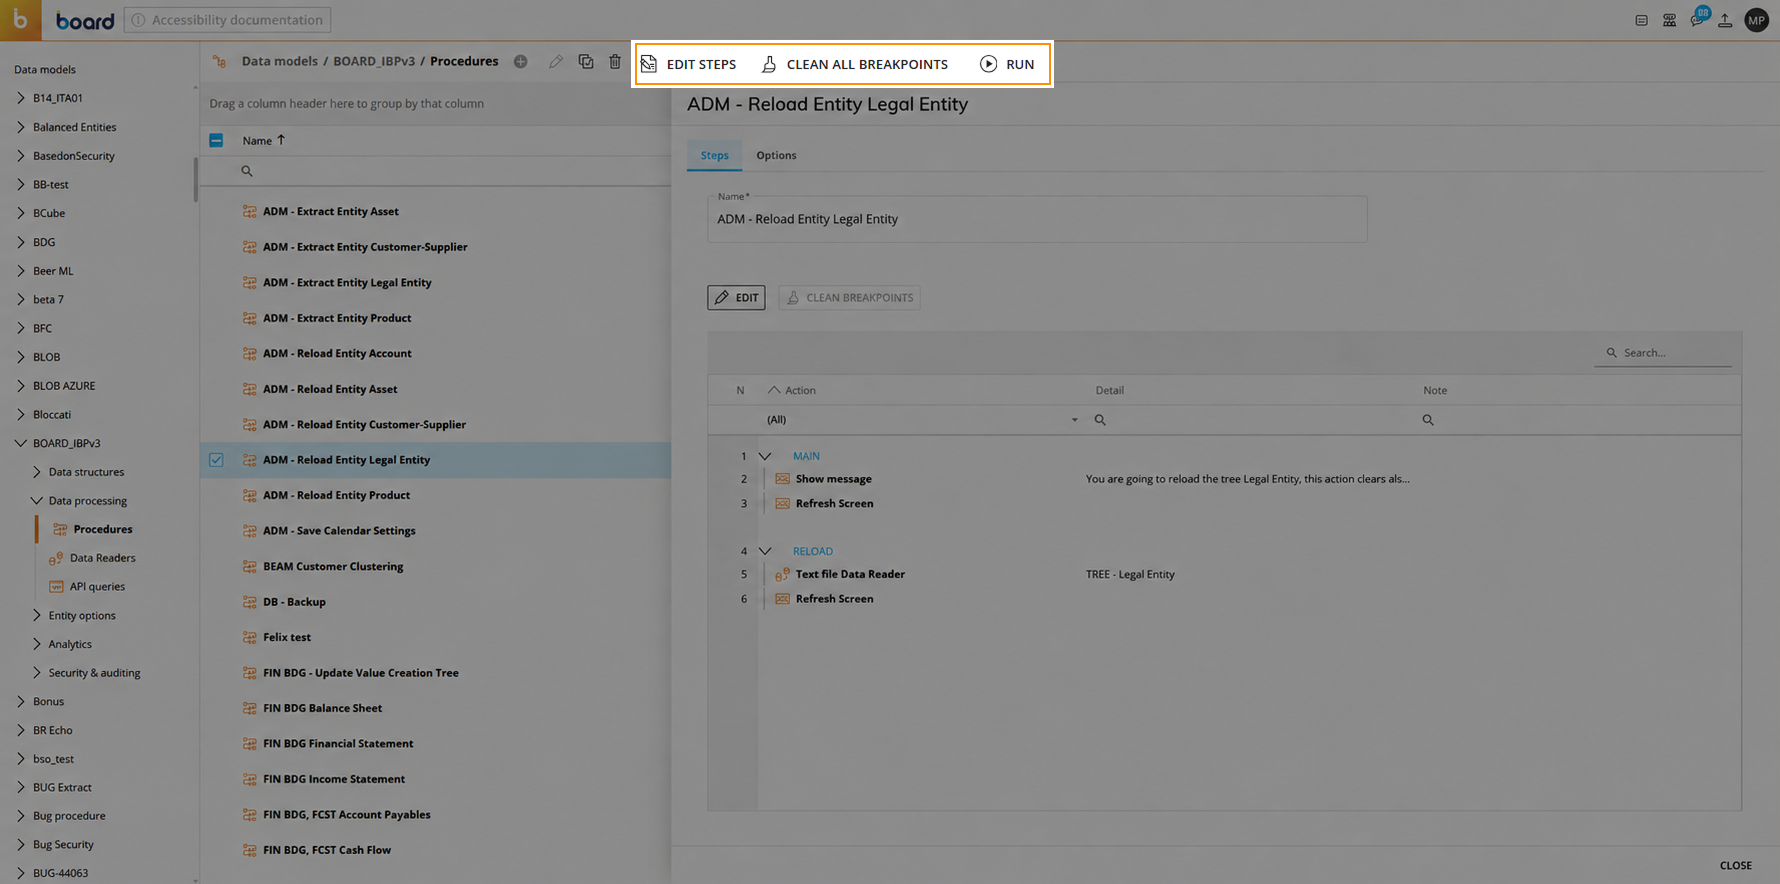The height and width of the screenshot is (884, 1780).
Task: Click the Note column filter search icon
Action: click(x=1428, y=420)
